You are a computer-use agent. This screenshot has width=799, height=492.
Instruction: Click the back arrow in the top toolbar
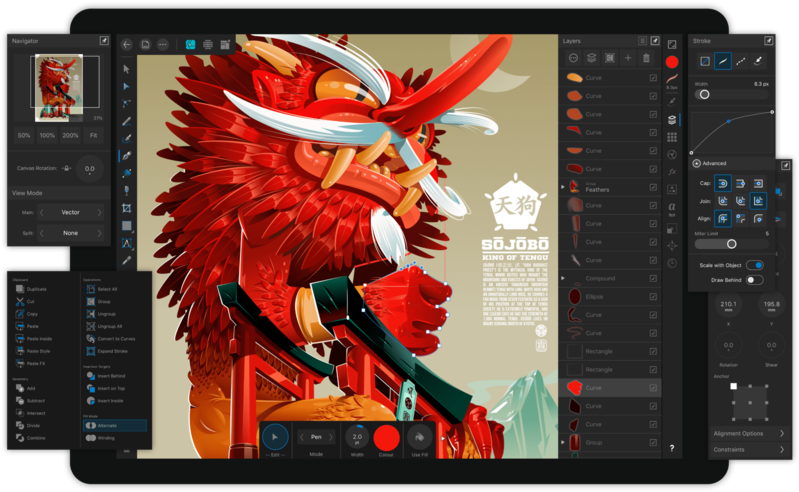coord(127,44)
